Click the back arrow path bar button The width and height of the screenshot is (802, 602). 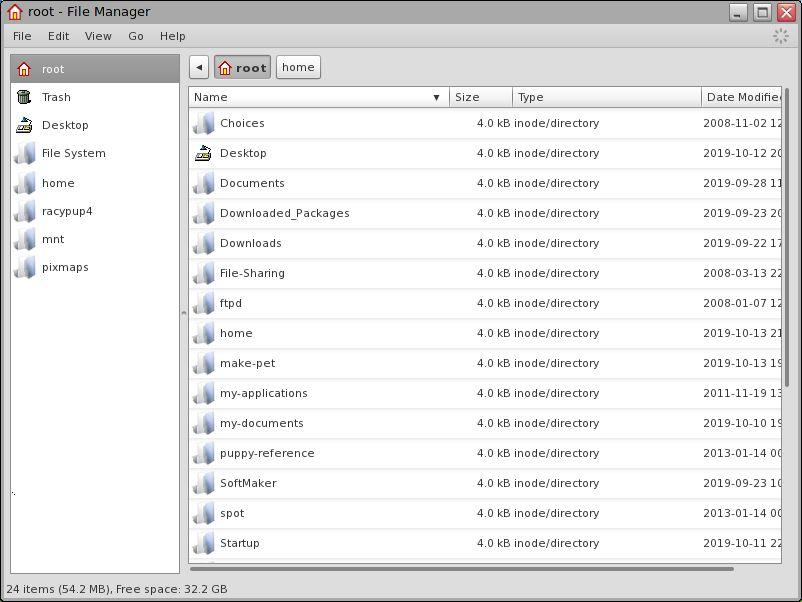199,68
